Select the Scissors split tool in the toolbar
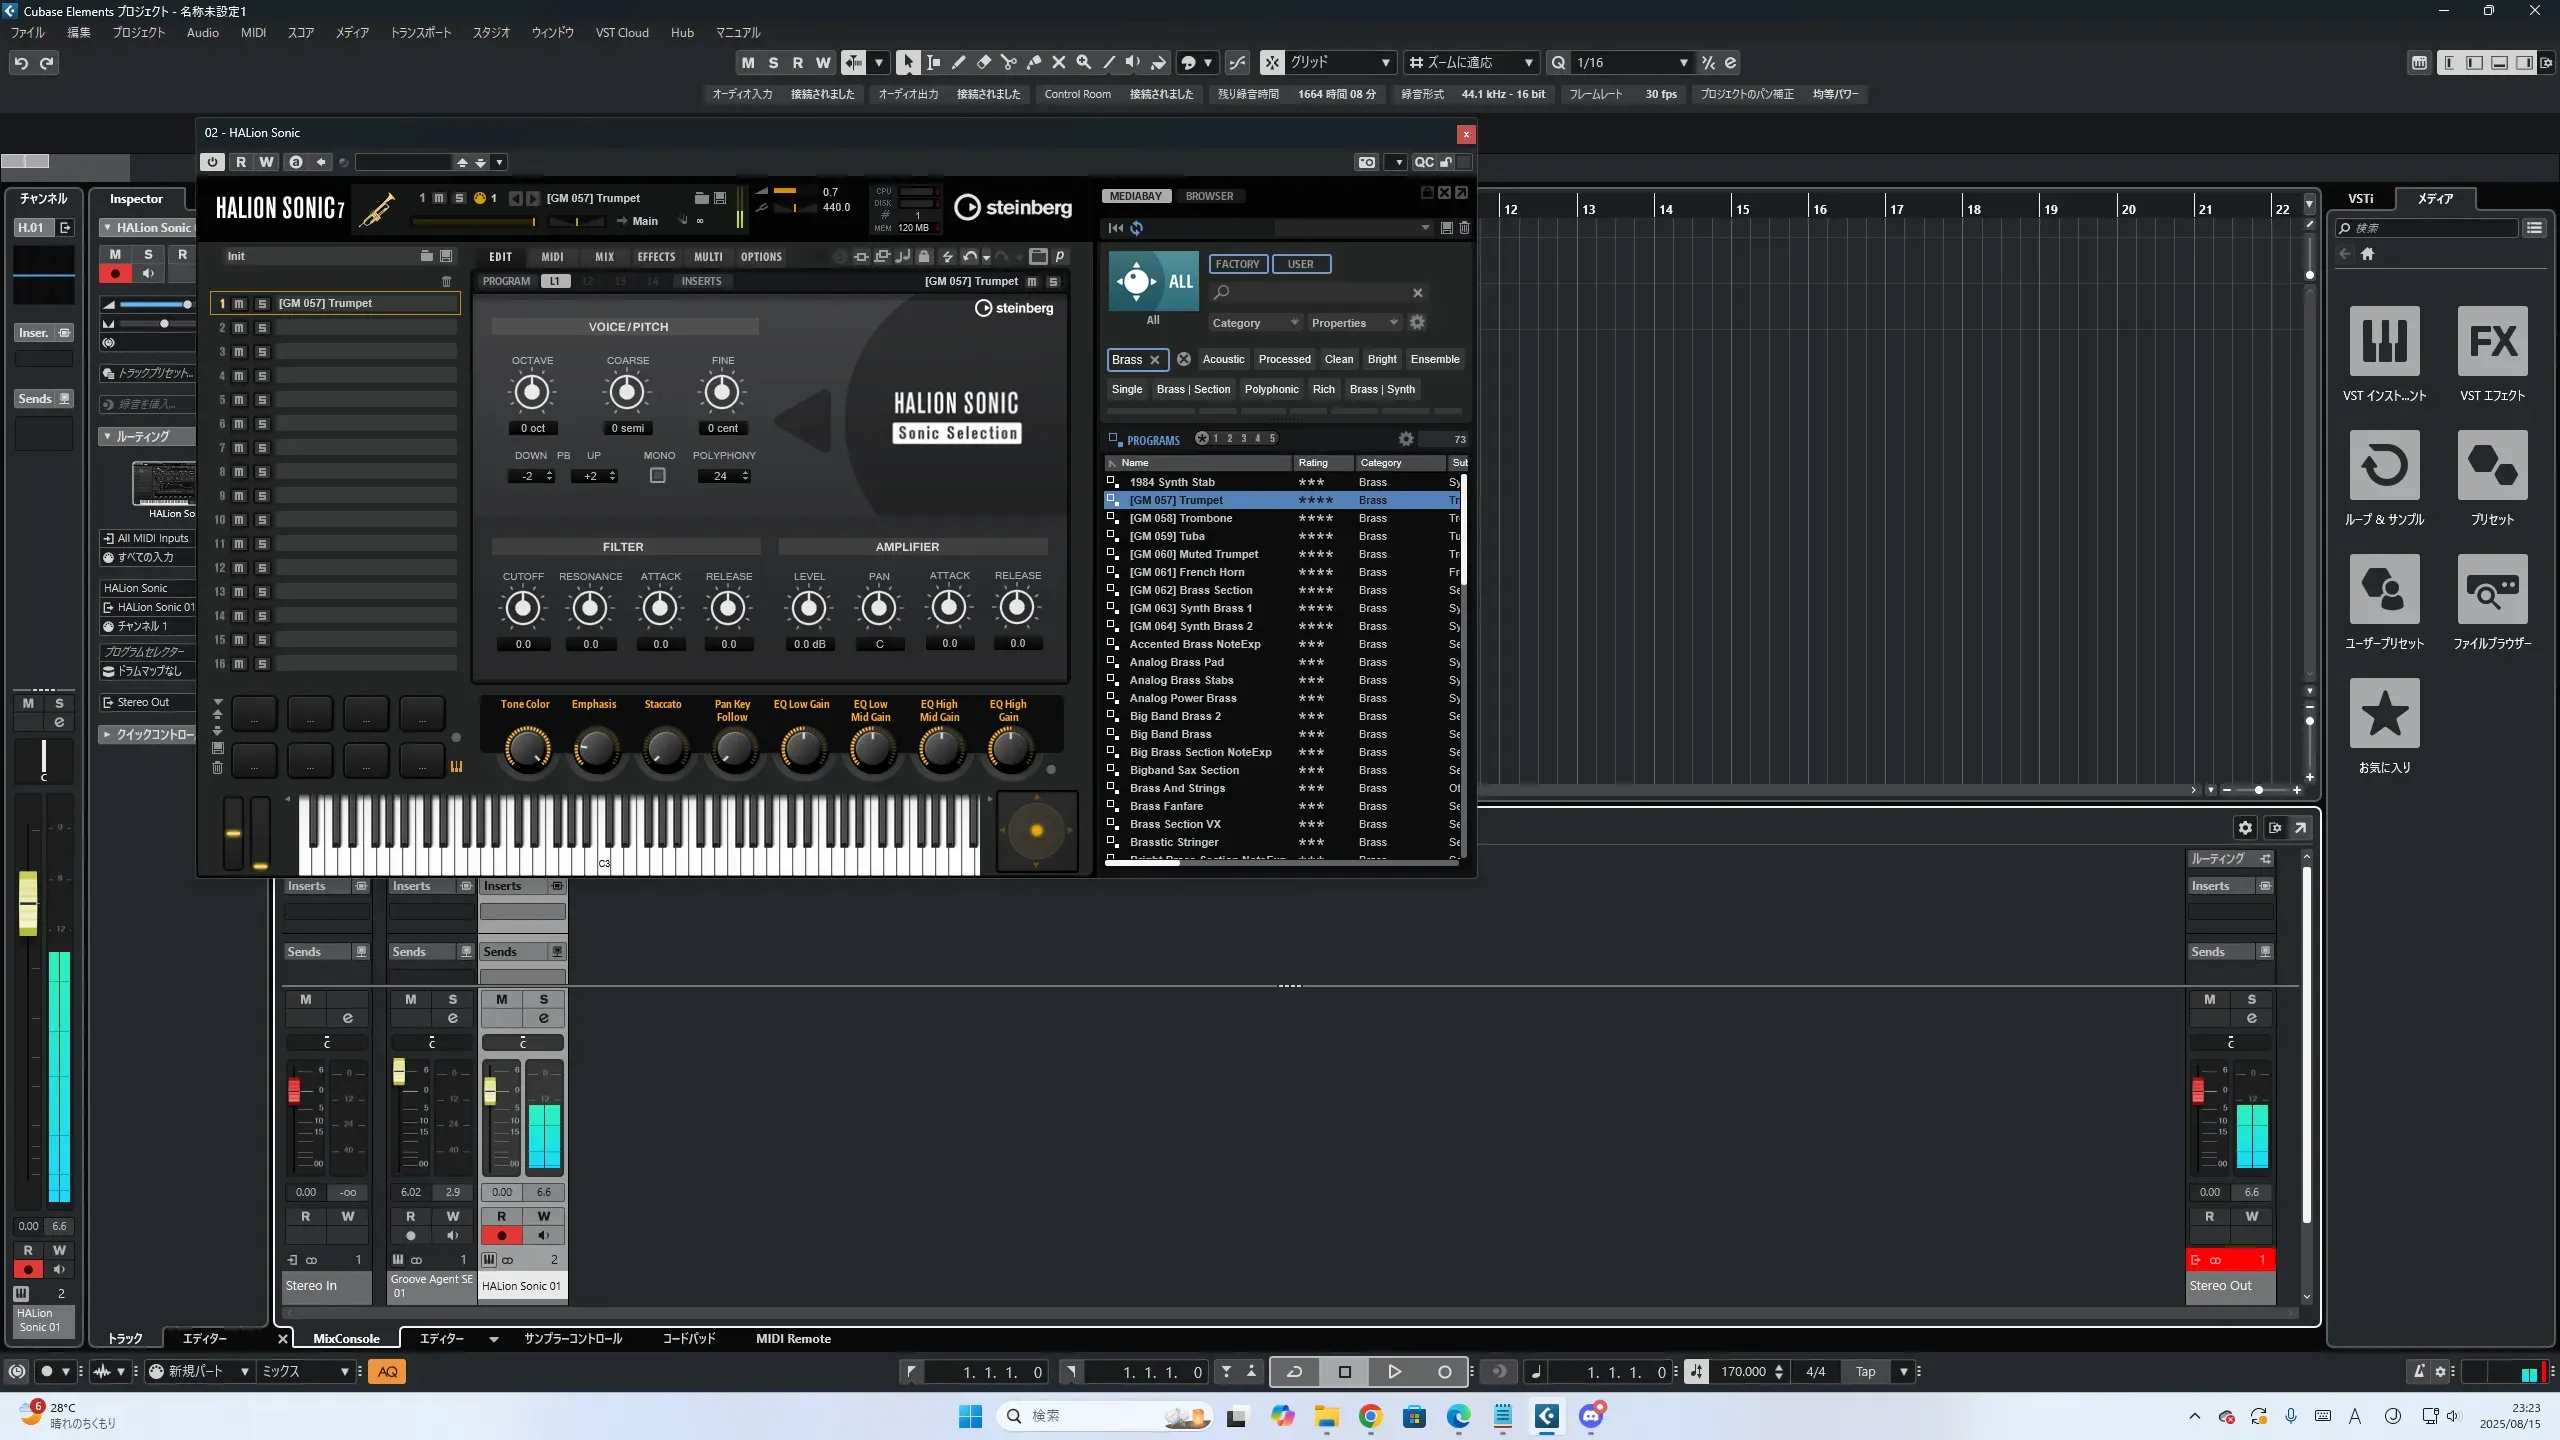Image resolution: width=2560 pixels, height=1440 pixels. pos(1009,63)
